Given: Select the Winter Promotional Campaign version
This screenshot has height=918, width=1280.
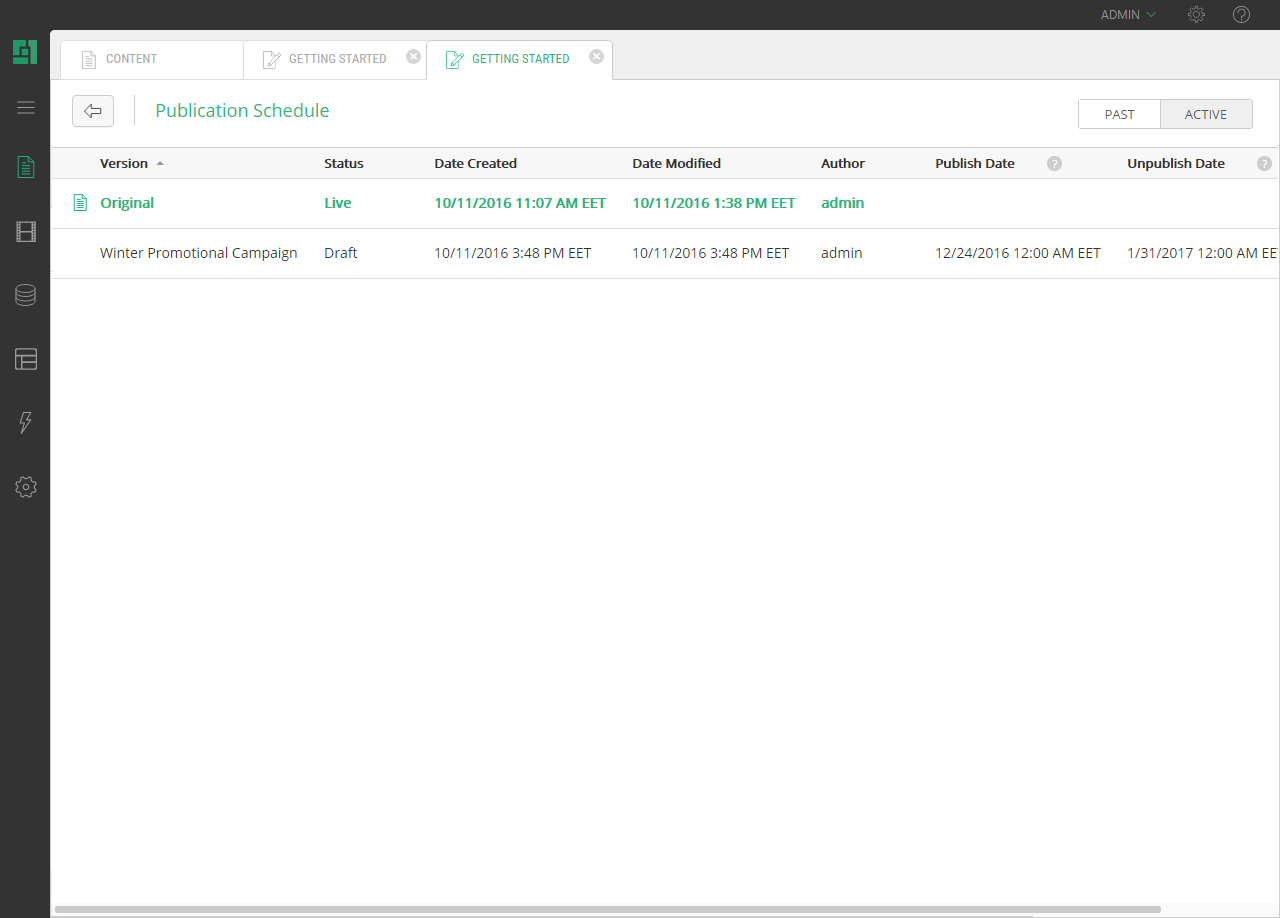Looking at the screenshot, I should [198, 253].
